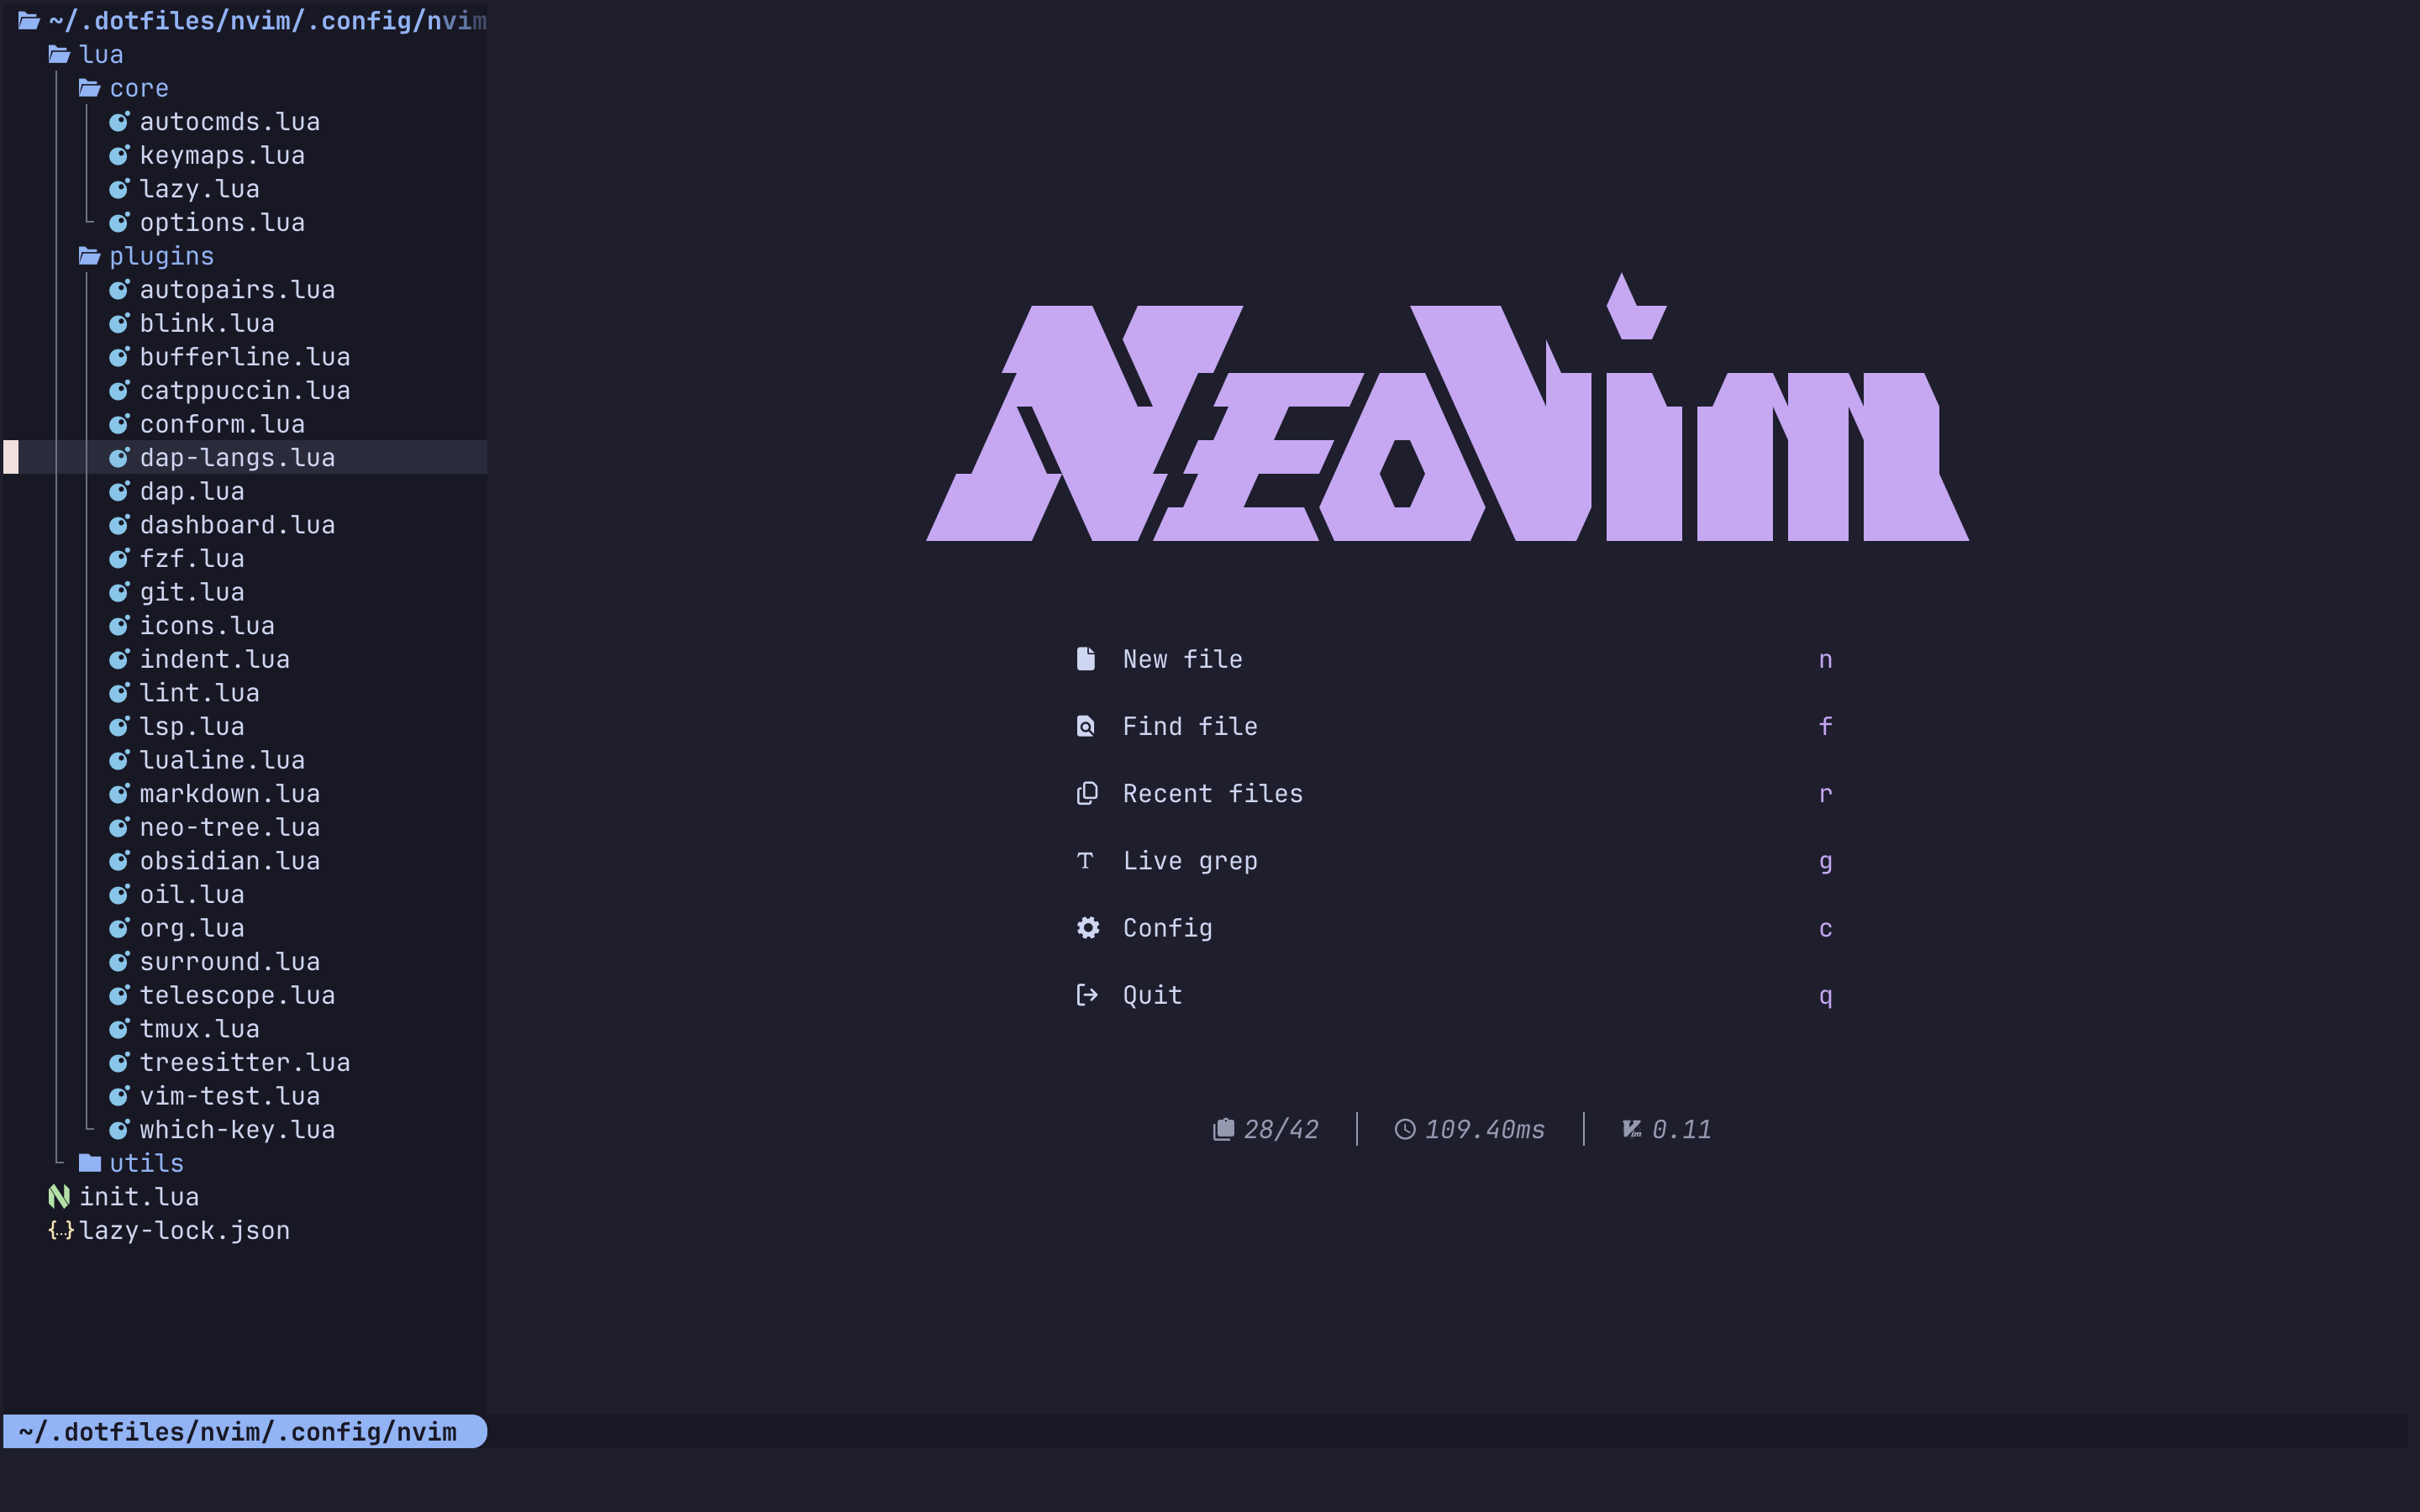
Task: Click the plugins count icon in dashboard footer
Action: coord(1224,1130)
